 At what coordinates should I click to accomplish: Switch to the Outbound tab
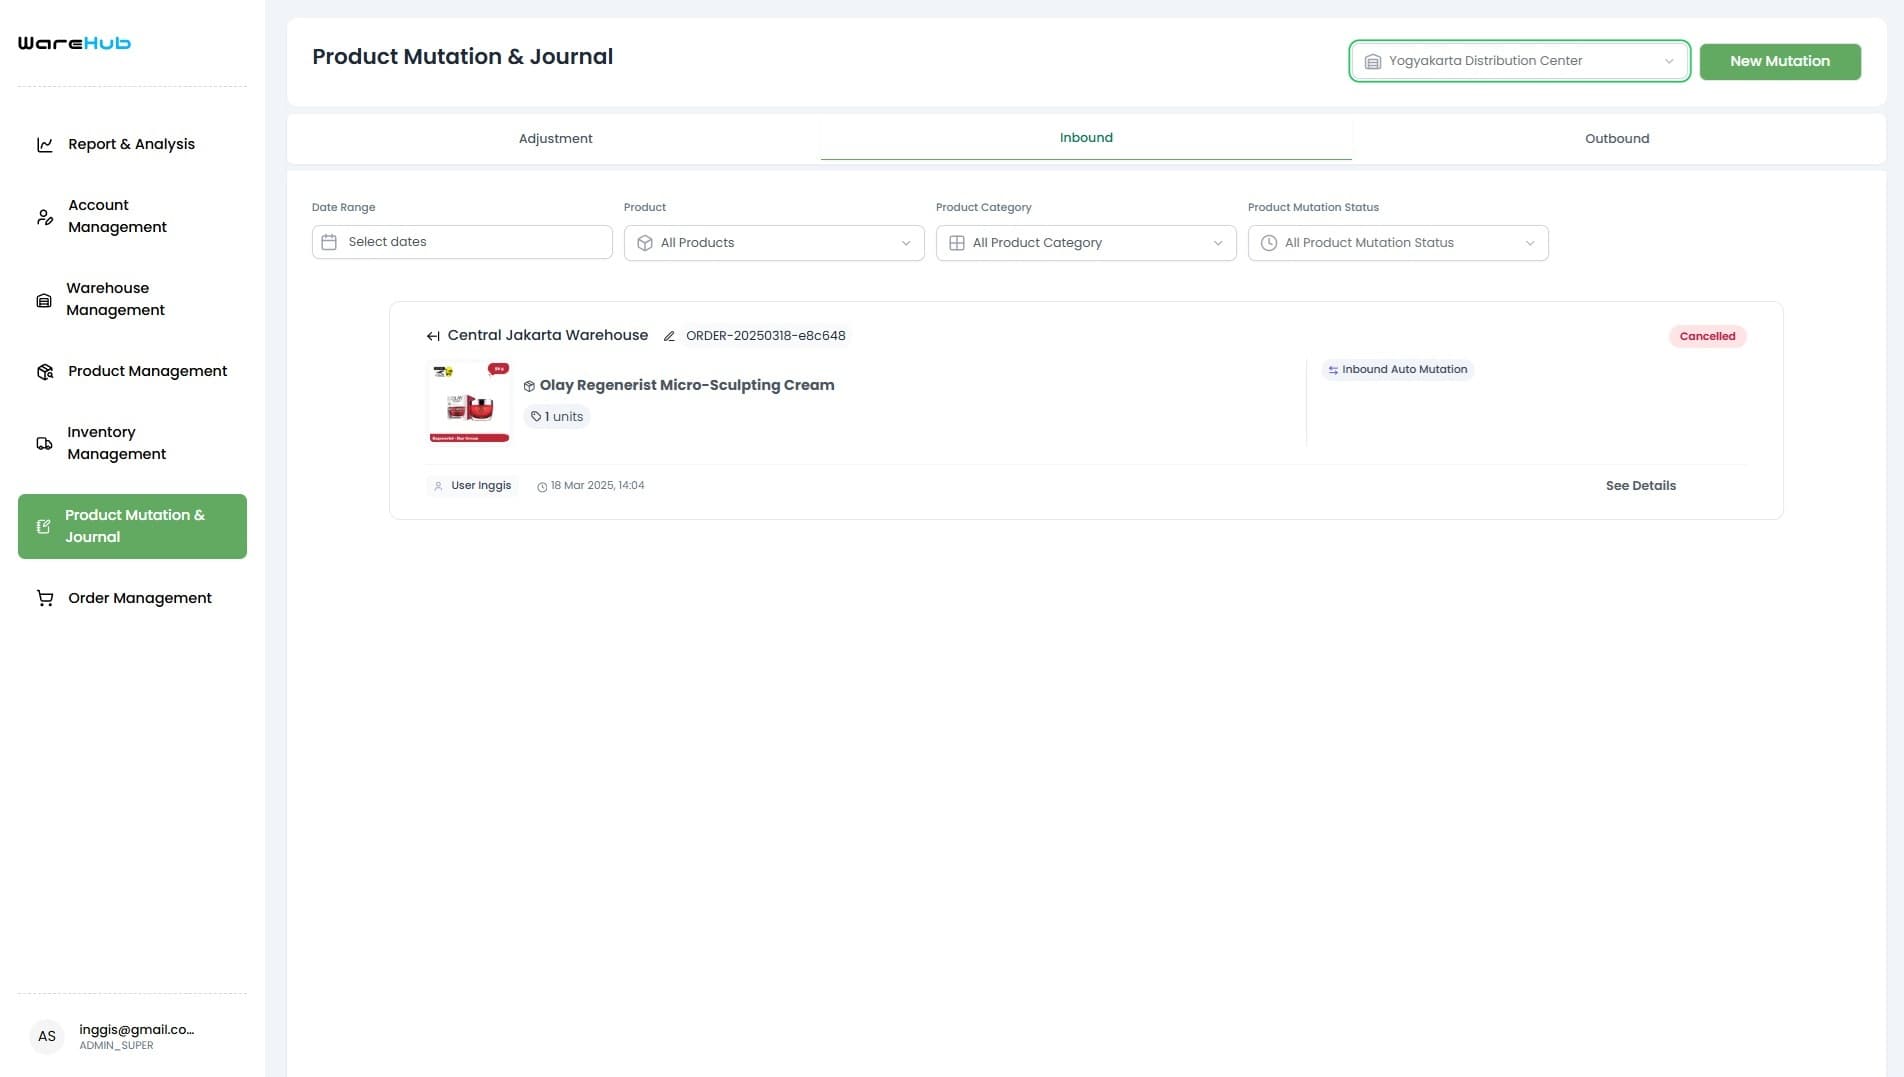point(1616,138)
